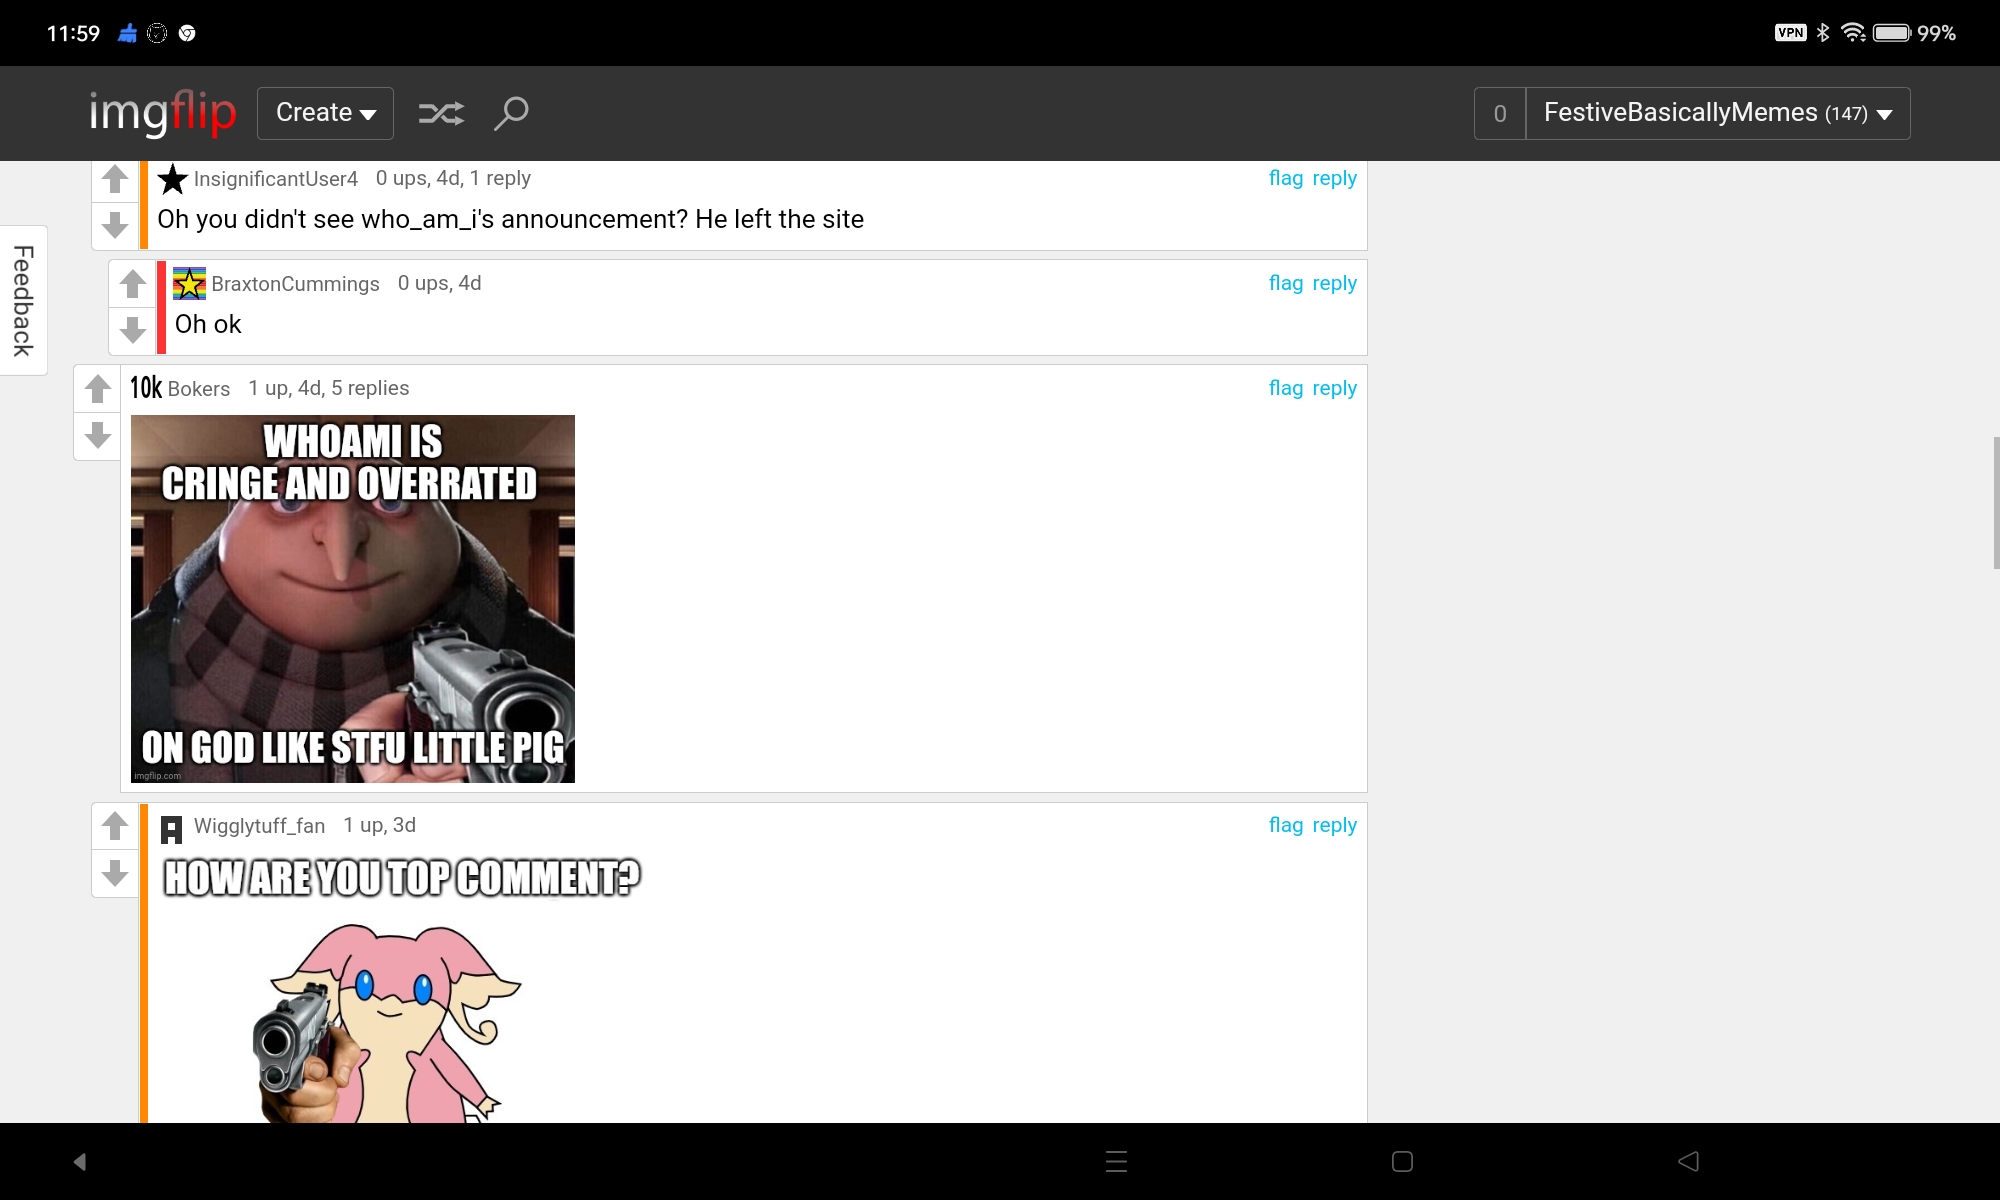Open the imgflip home logo

163,113
